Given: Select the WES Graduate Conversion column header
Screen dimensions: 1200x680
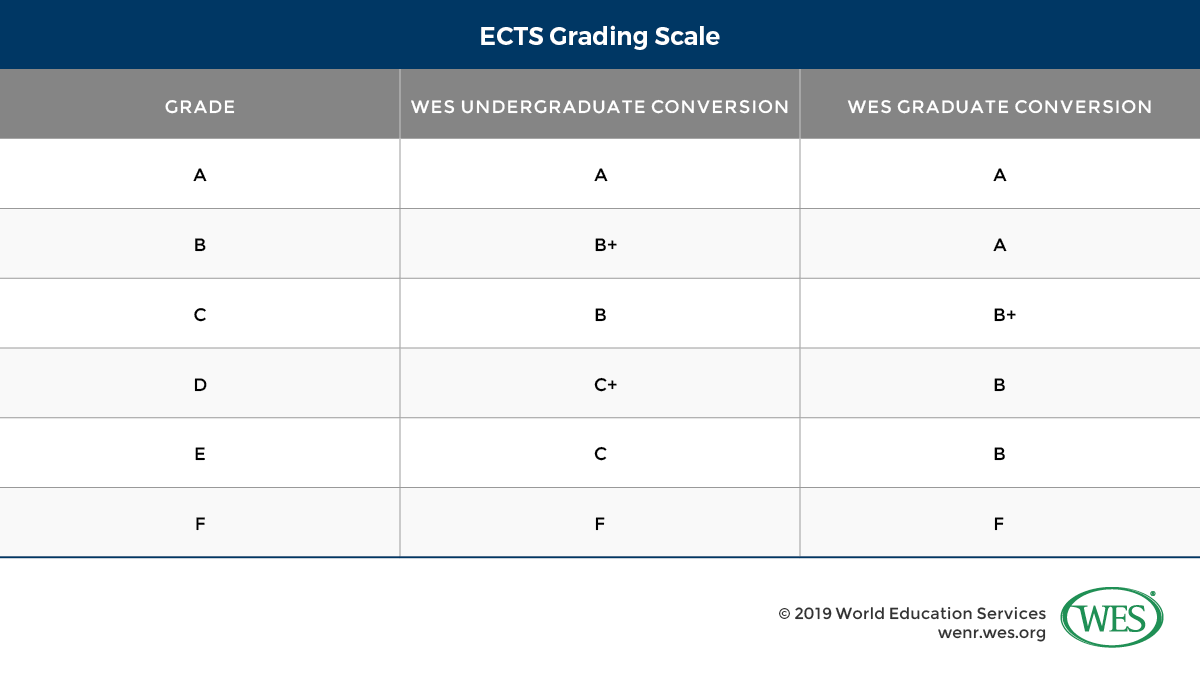Looking at the screenshot, I should coord(1000,106).
